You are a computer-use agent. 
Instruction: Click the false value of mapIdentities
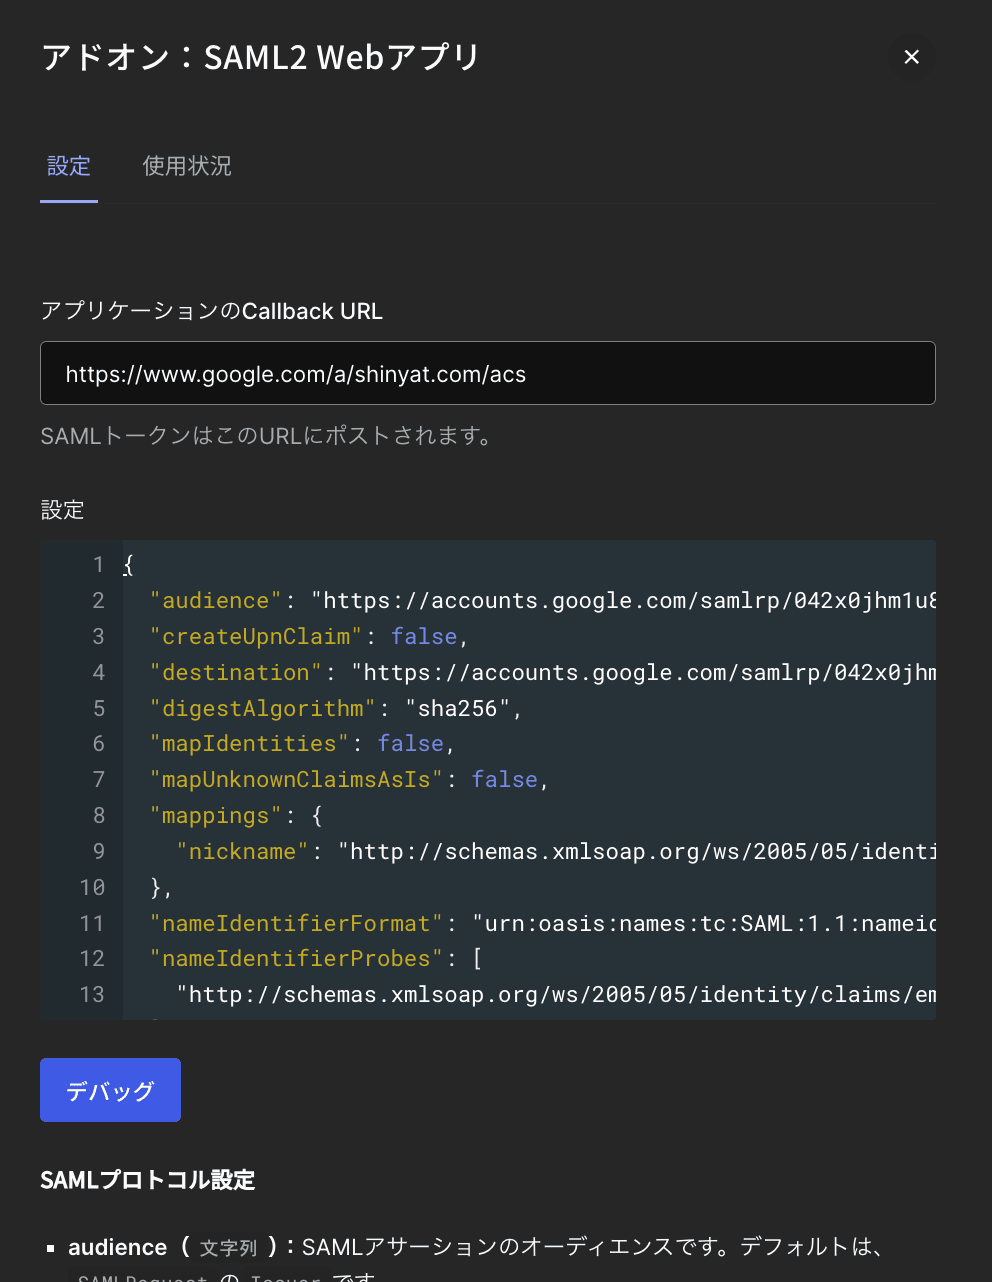(410, 743)
